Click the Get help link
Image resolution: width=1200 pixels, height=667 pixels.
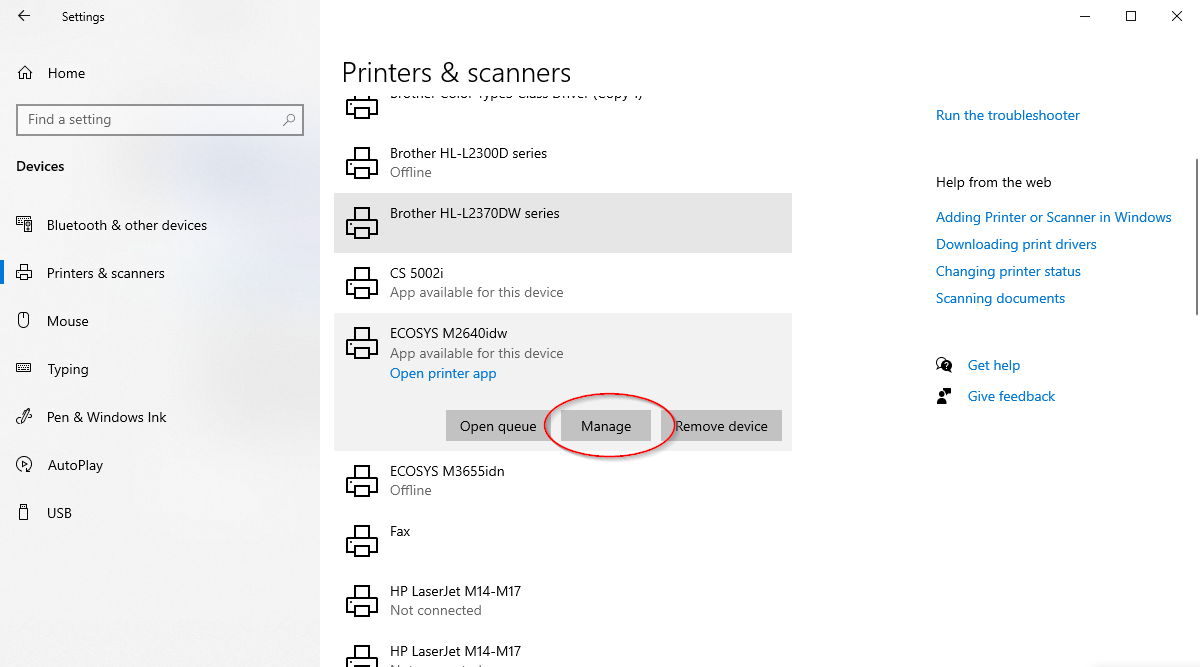(x=994, y=365)
